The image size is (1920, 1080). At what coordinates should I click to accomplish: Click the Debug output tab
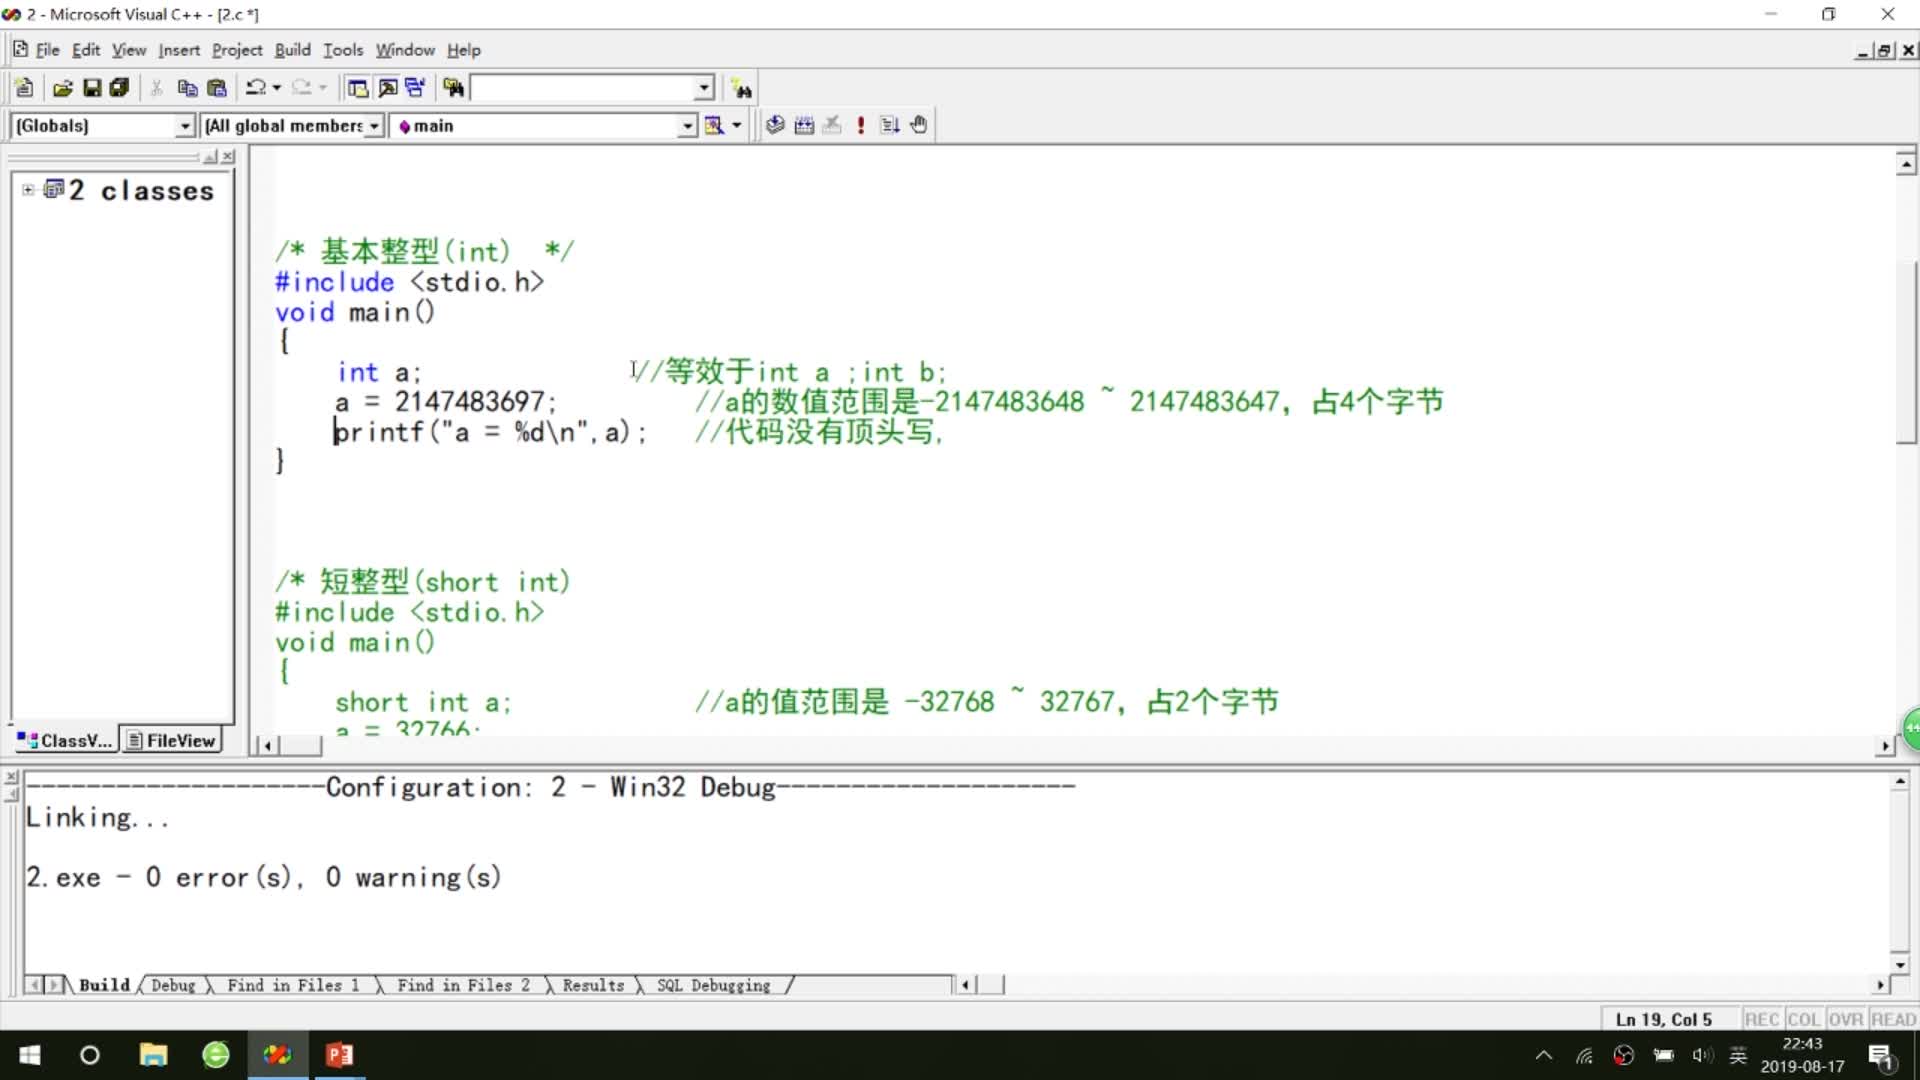click(173, 986)
